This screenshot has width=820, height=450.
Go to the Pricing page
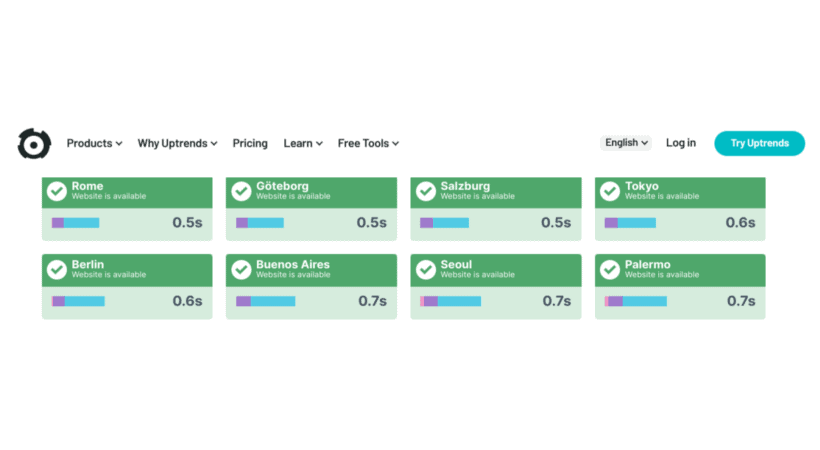[x=250, y=143]
